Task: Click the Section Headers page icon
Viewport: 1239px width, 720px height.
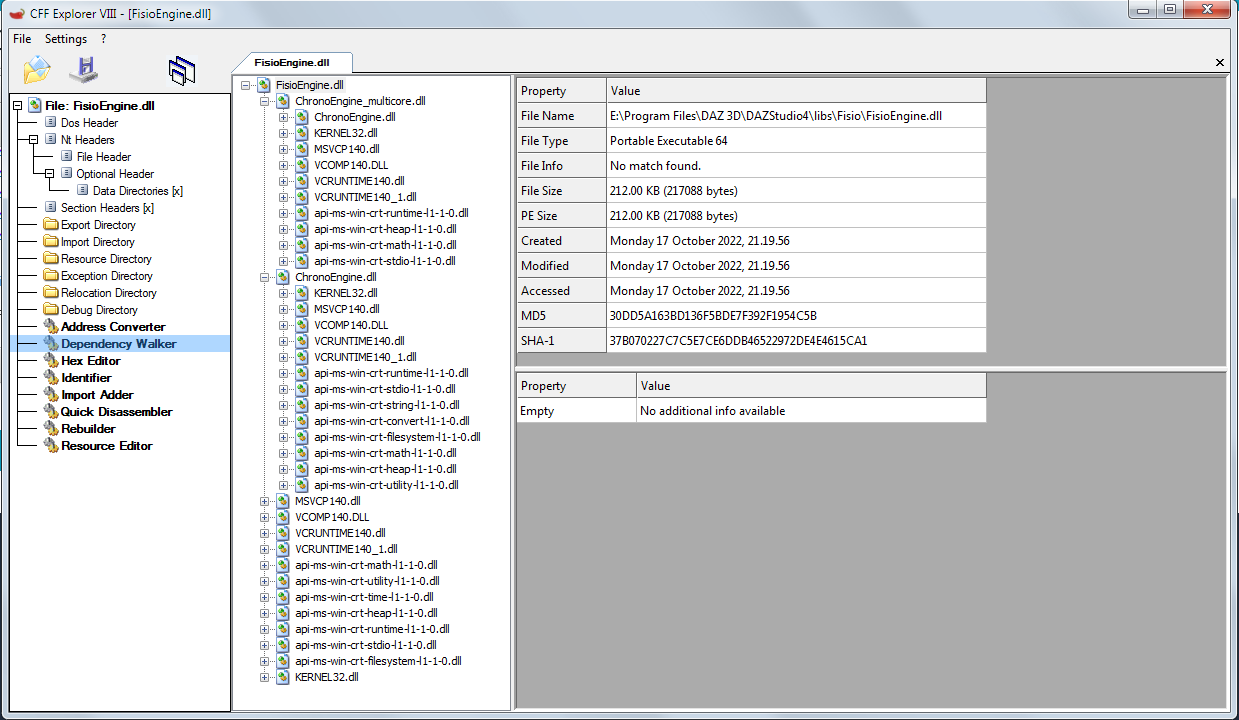Action: click(51, 207)
